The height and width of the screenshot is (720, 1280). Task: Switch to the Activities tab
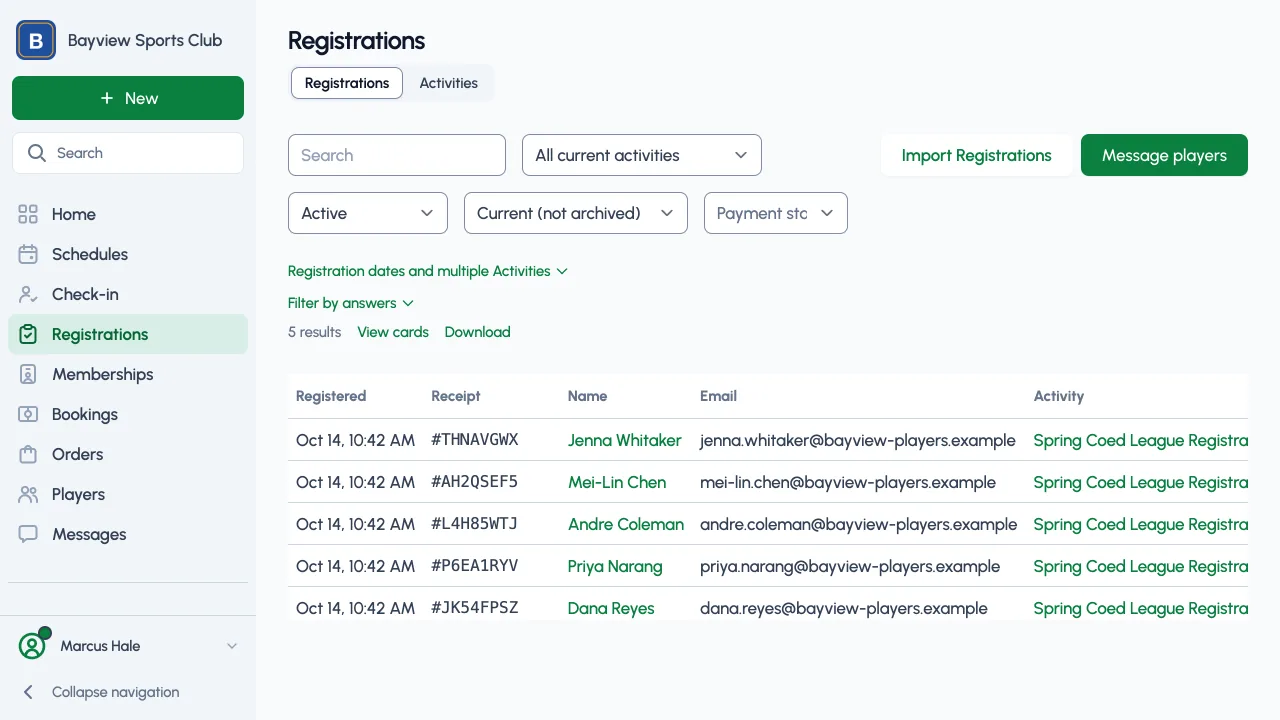click(x=449, y=83)
